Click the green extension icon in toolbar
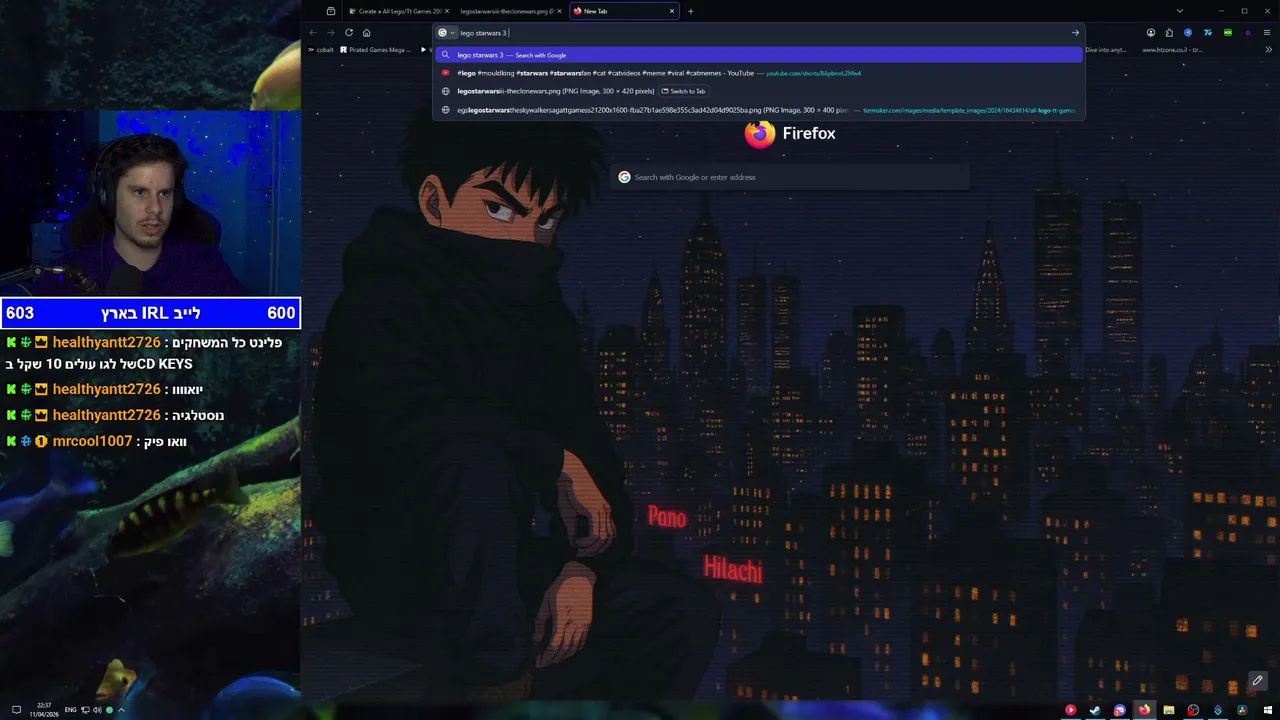The image size is (1280, 720). 1228,33
